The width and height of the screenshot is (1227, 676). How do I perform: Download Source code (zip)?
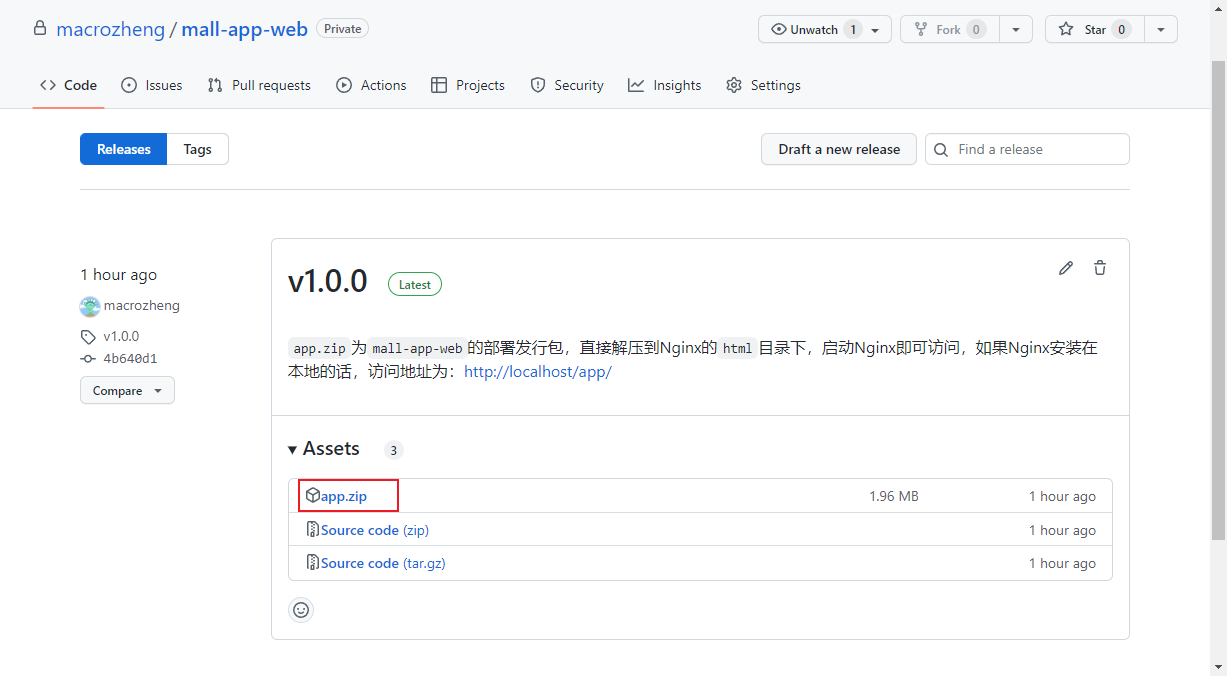click(375, 530)
